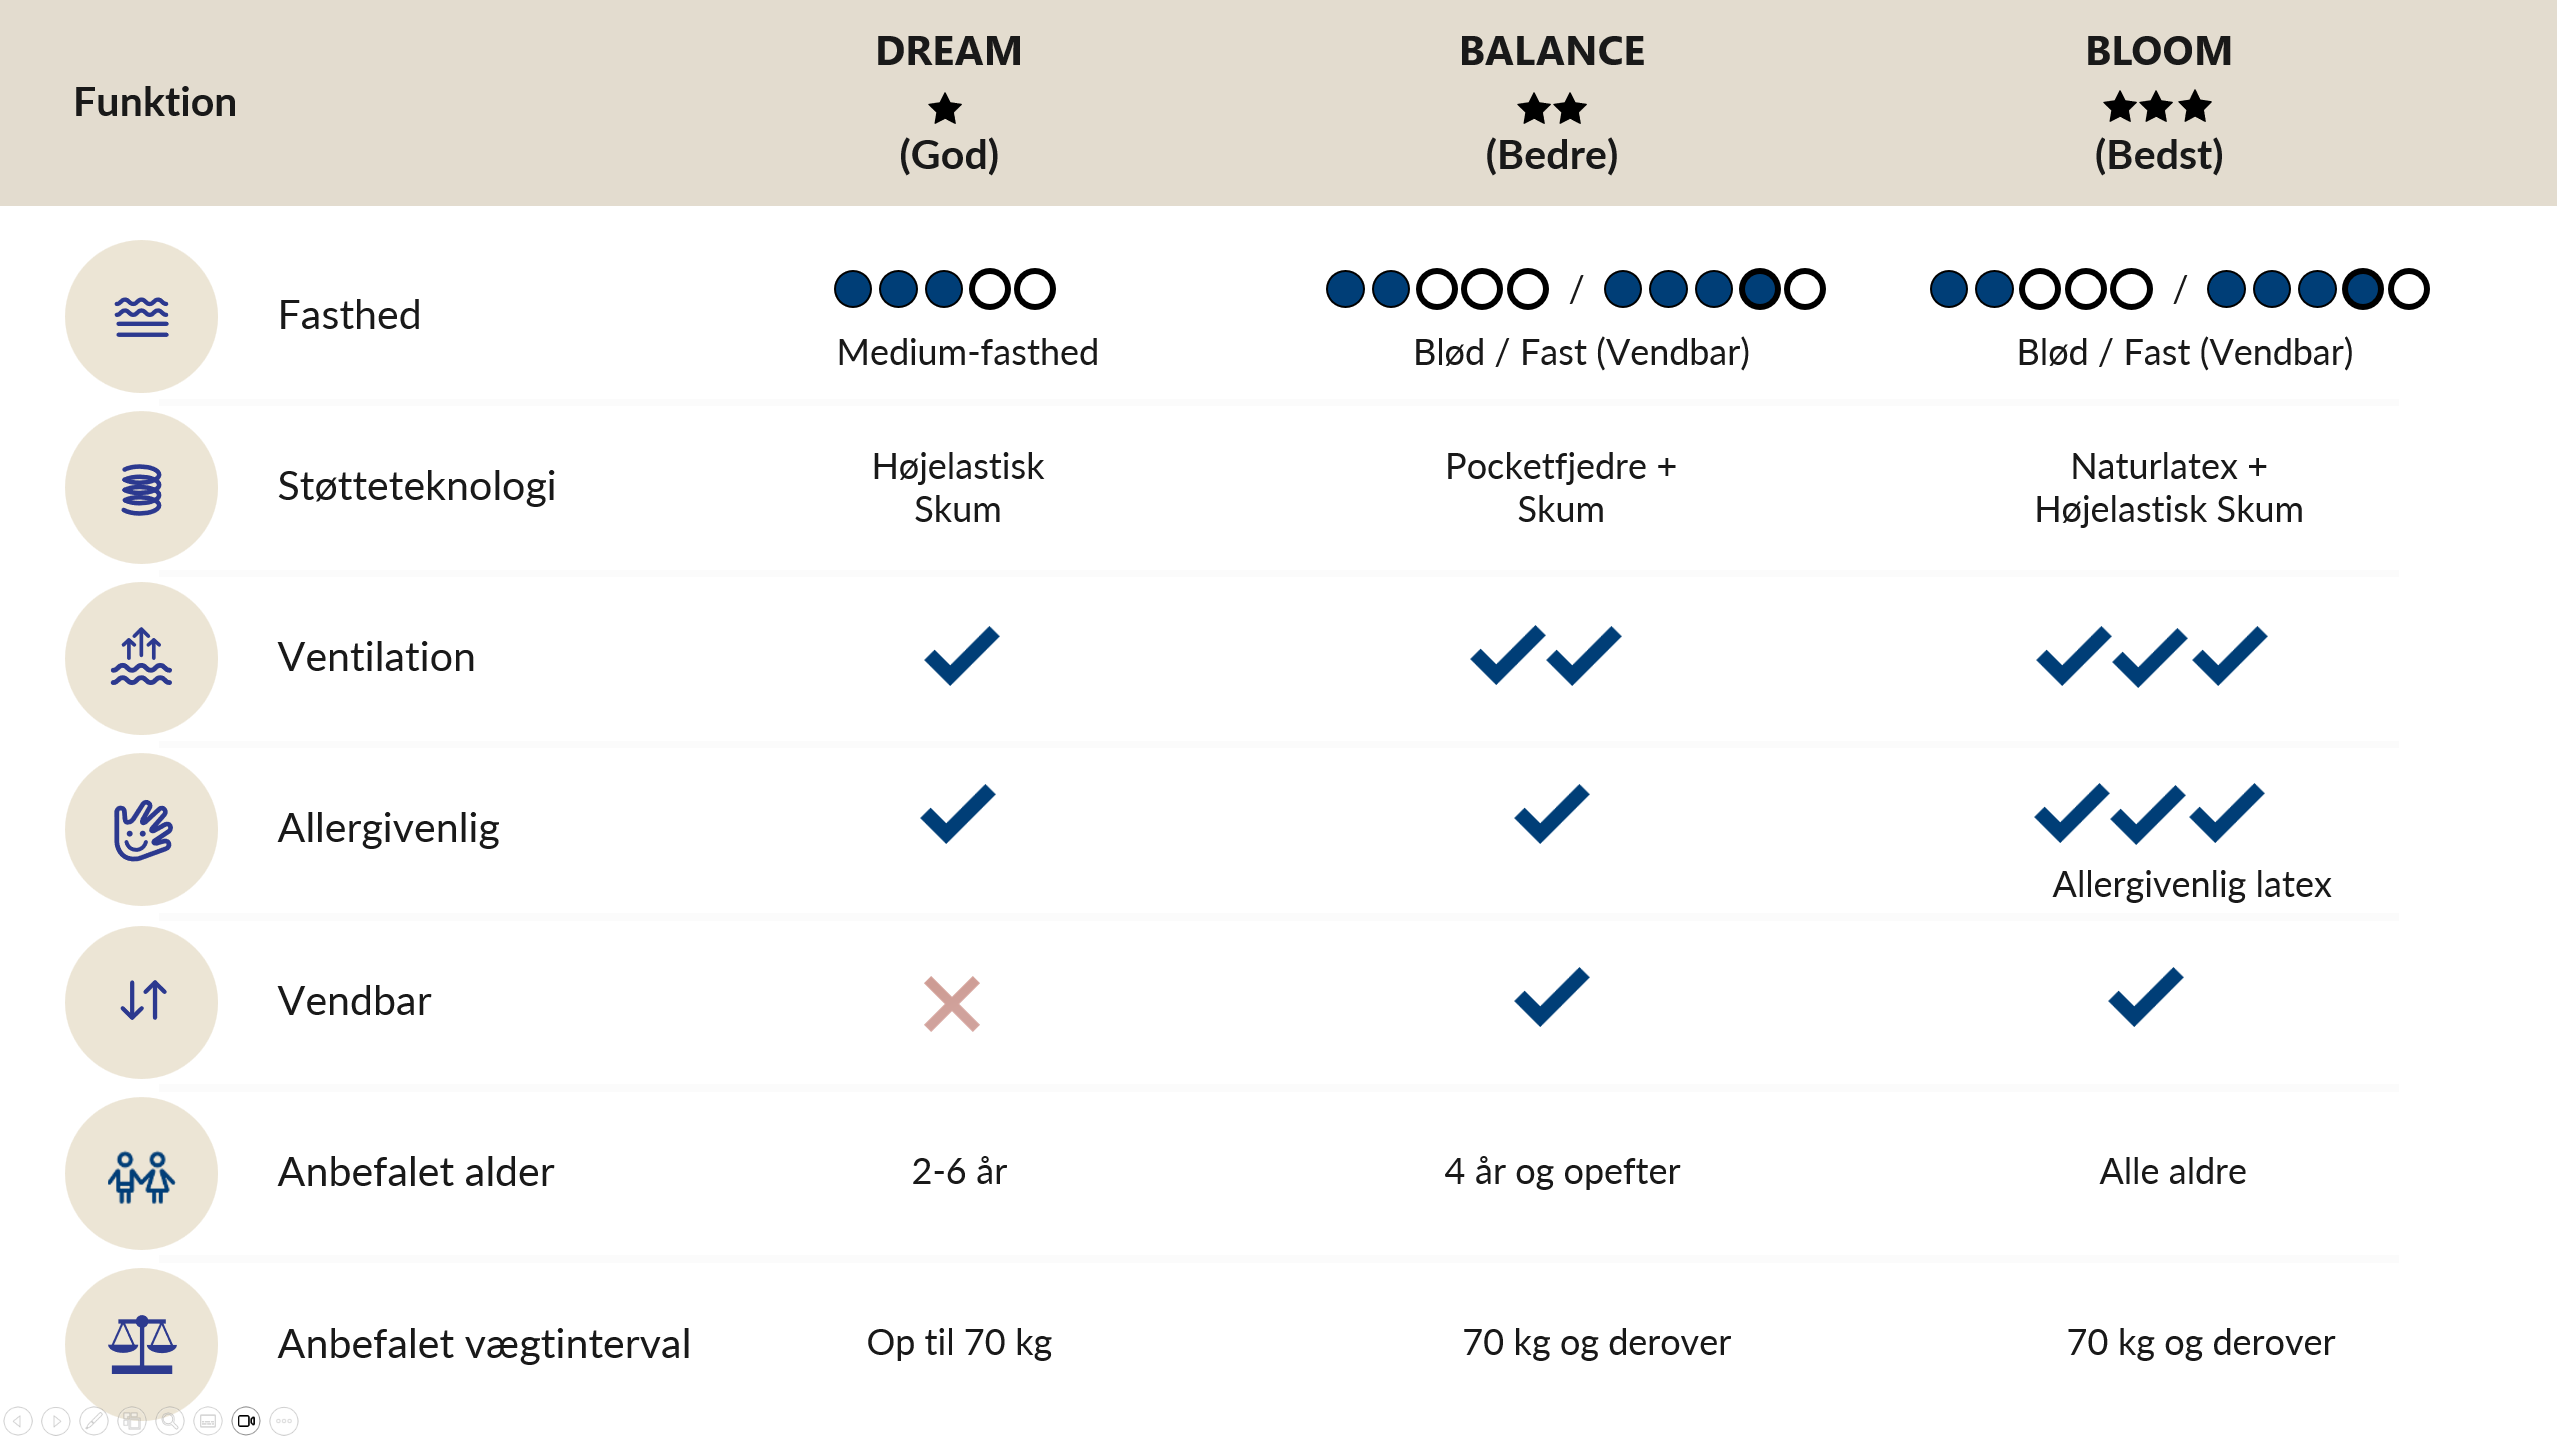Open the pen and laser pointer tools
The height and width of the screenshot is (1439, 2557).
94,1420
